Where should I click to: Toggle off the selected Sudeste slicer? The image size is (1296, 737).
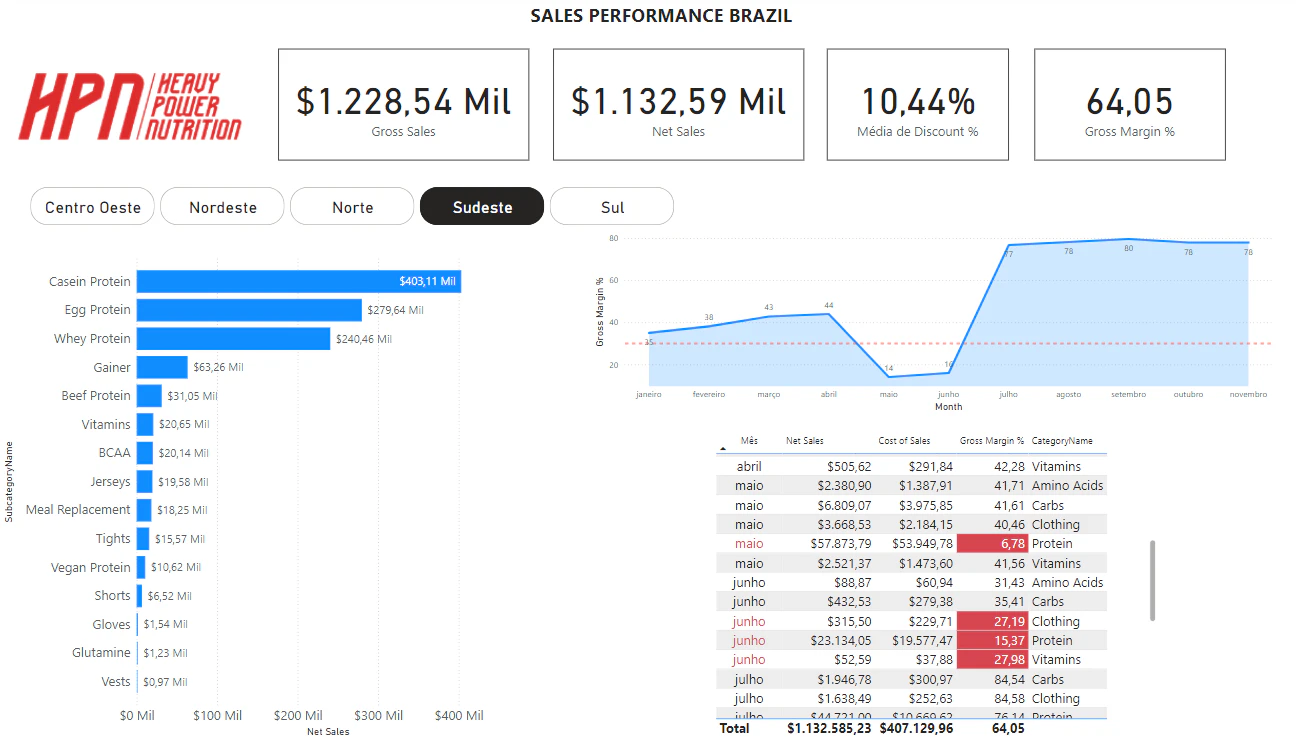pos(482,207)
